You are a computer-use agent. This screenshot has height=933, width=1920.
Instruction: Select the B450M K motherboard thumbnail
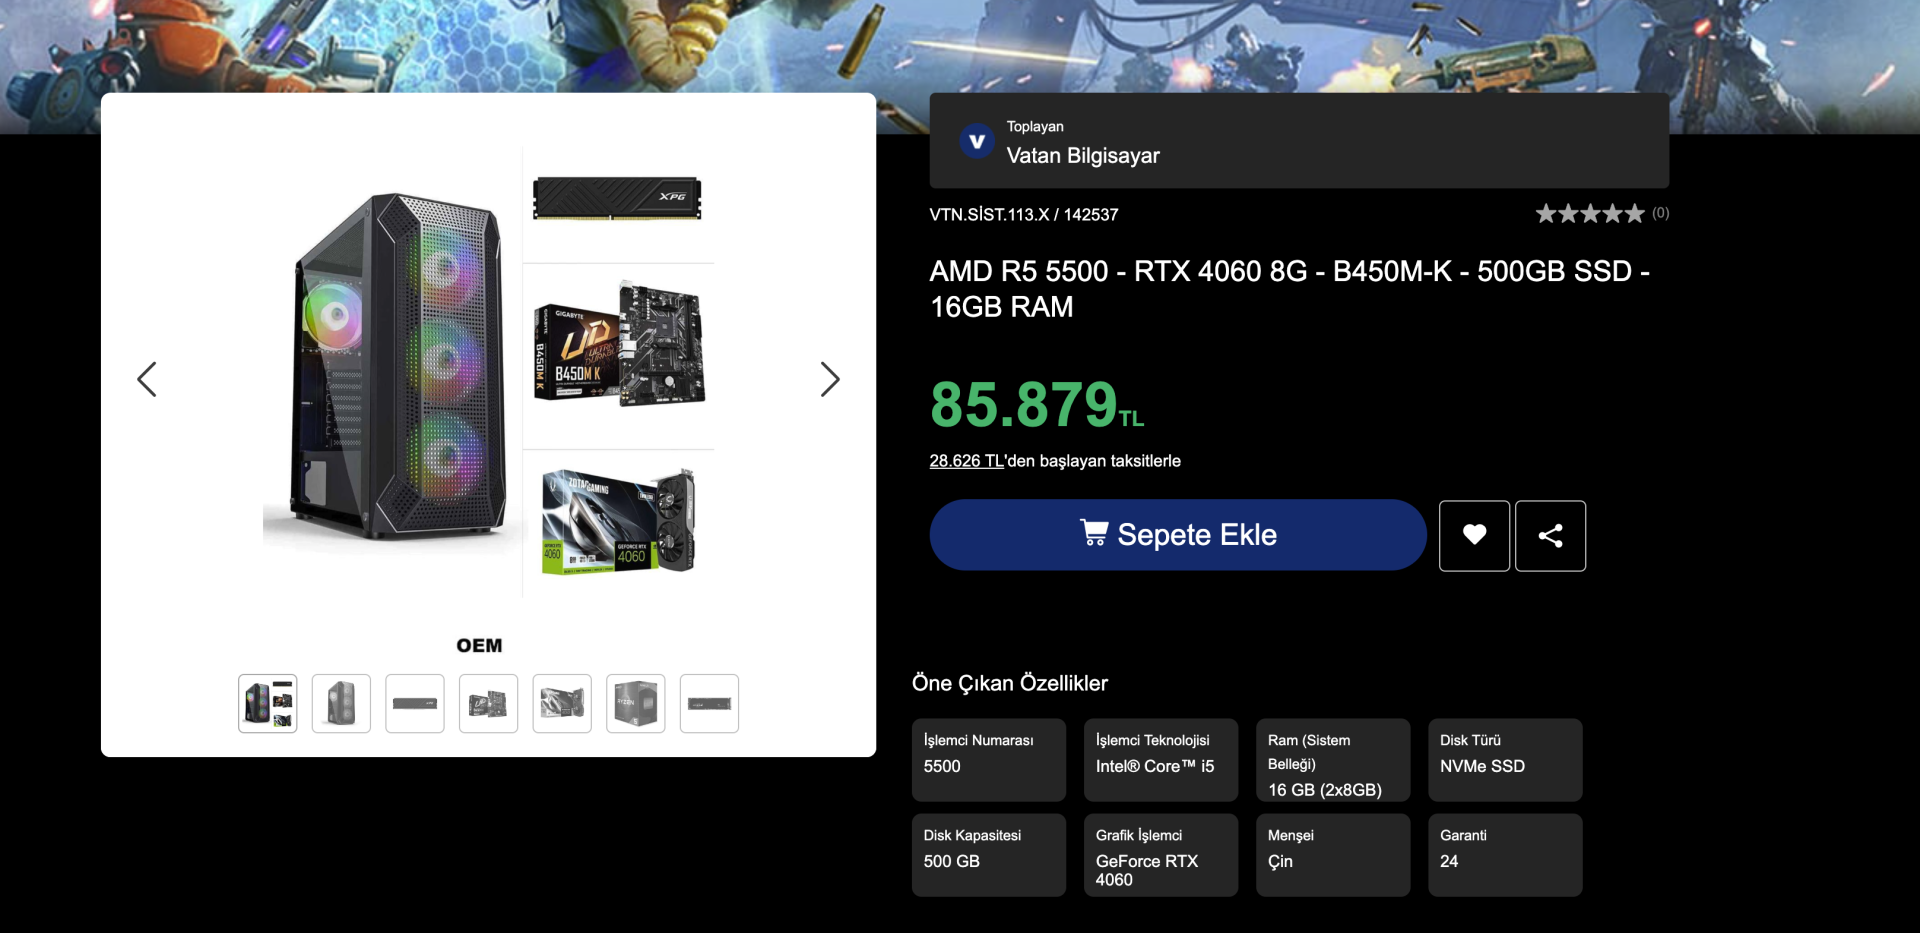pyautogui.click(x=488, y=703)
